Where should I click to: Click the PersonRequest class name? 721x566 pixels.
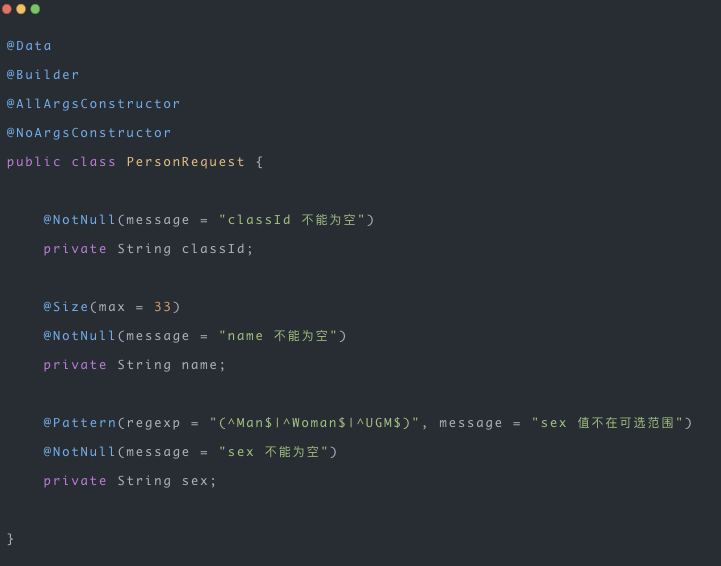point(185,162)
